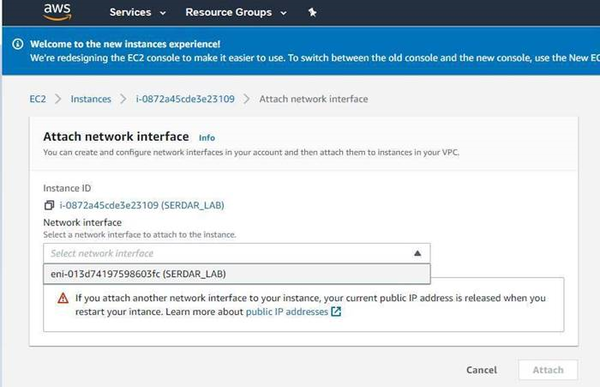Viewport: 600px width, 387px height.
Task: Click the pin shortcut icon in the header
Action: (x=312, y=12)
